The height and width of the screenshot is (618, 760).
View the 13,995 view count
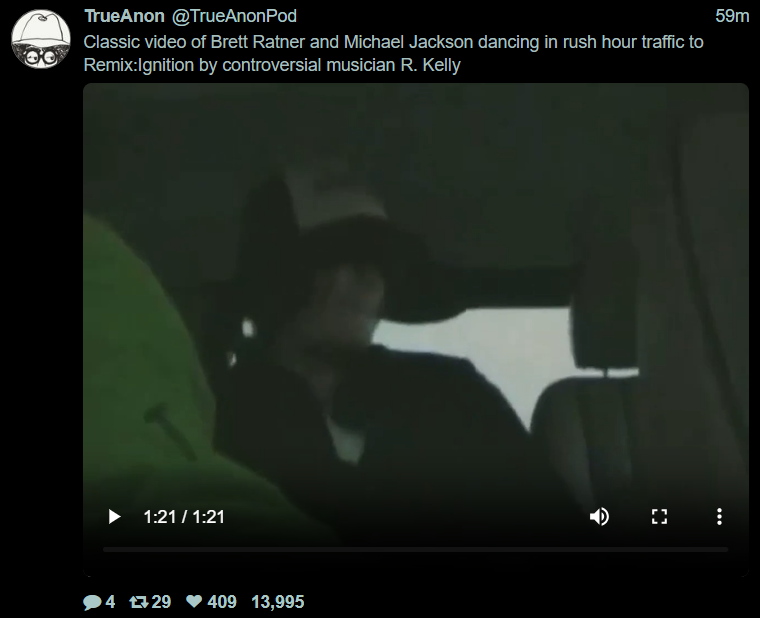tap(278, 602)
